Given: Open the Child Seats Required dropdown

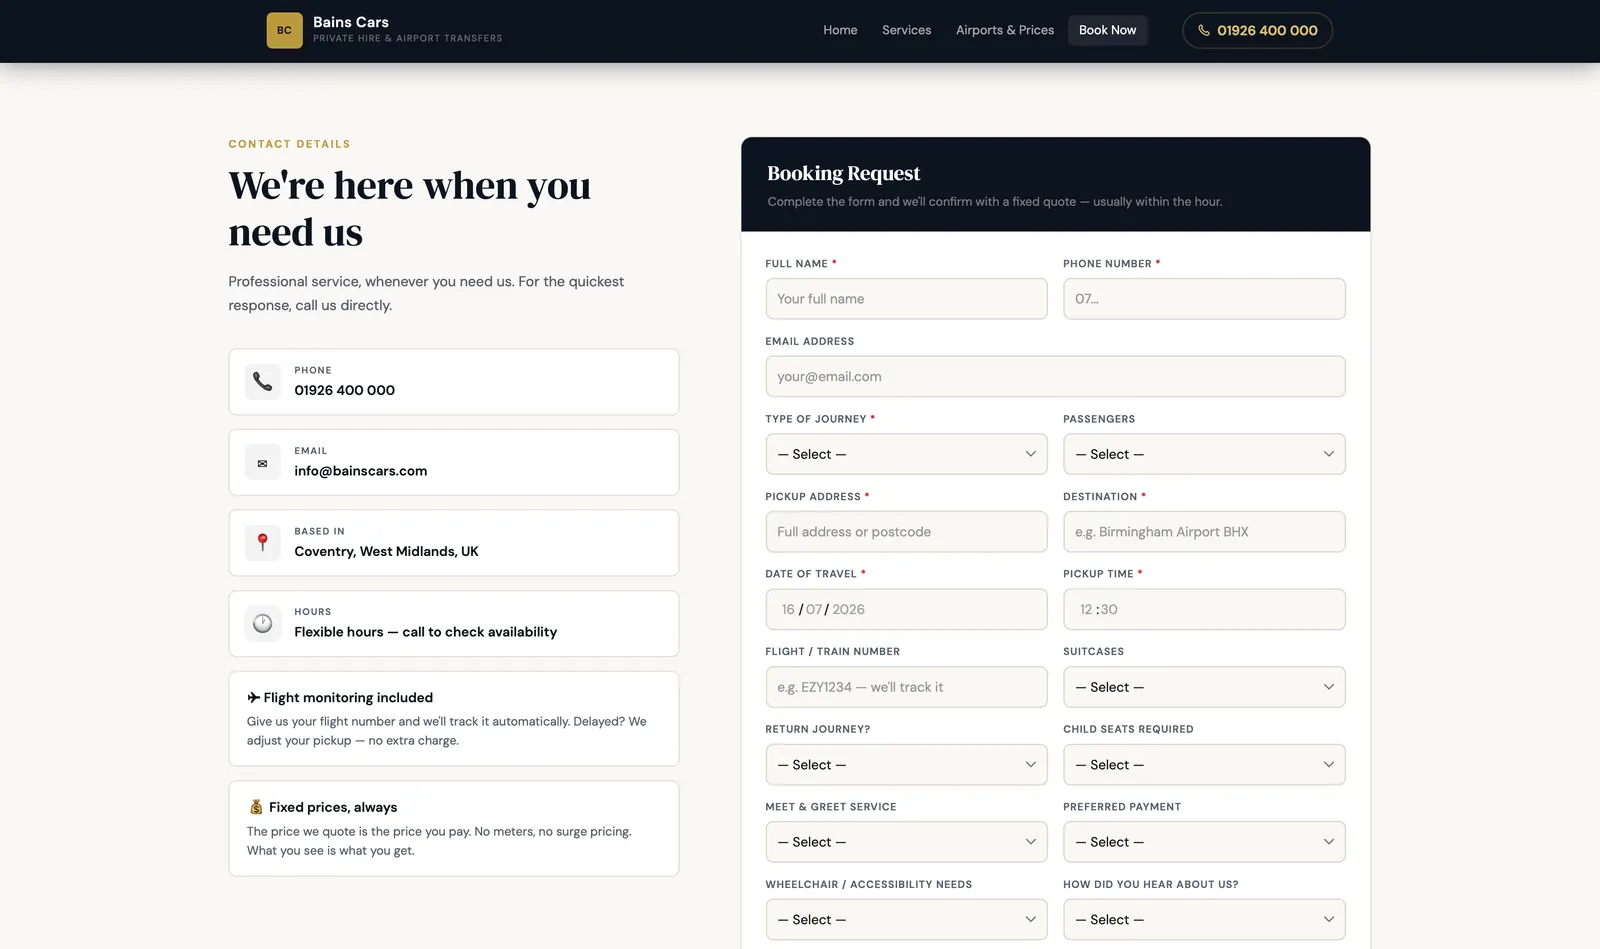Looking at the screenshot, I should pos(1204,765).
